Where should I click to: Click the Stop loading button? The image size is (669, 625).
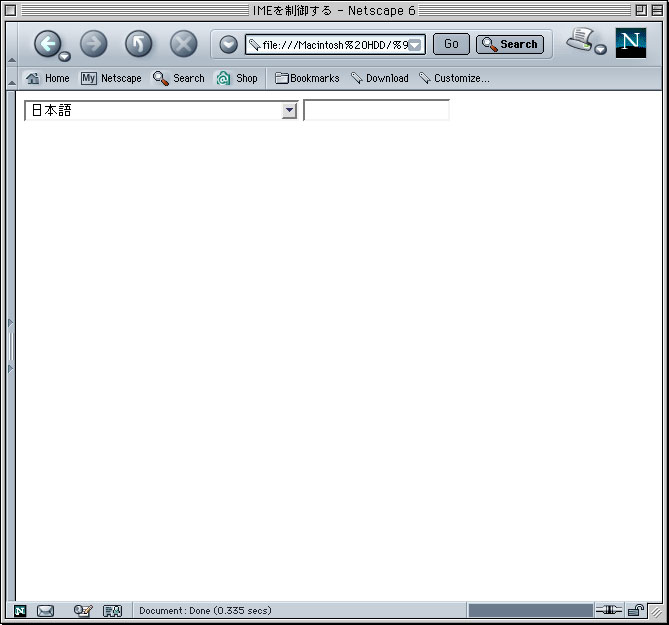[183, 44]
